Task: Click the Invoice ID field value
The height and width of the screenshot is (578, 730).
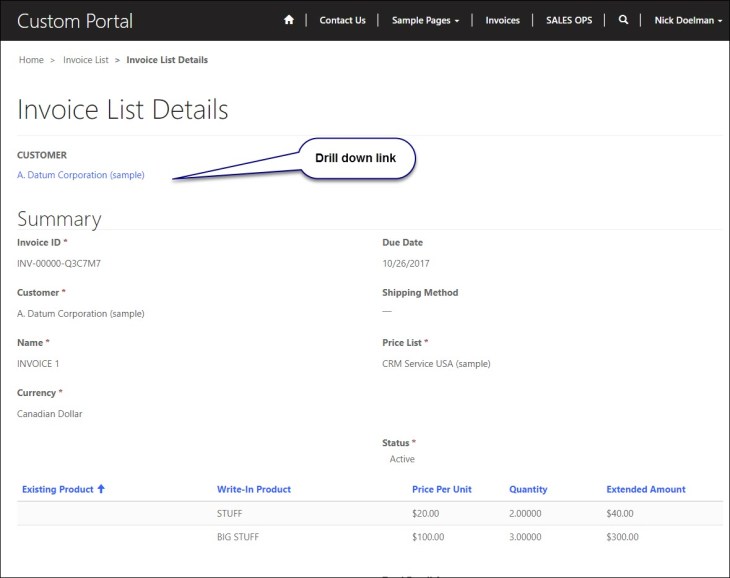Action: [59, 264]
